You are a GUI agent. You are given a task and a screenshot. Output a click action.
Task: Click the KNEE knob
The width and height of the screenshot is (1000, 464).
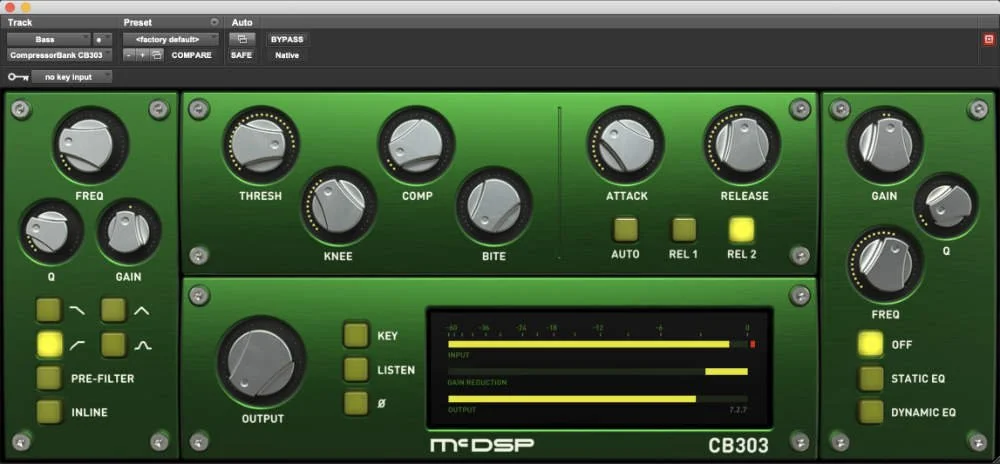(x=338, y=206)
